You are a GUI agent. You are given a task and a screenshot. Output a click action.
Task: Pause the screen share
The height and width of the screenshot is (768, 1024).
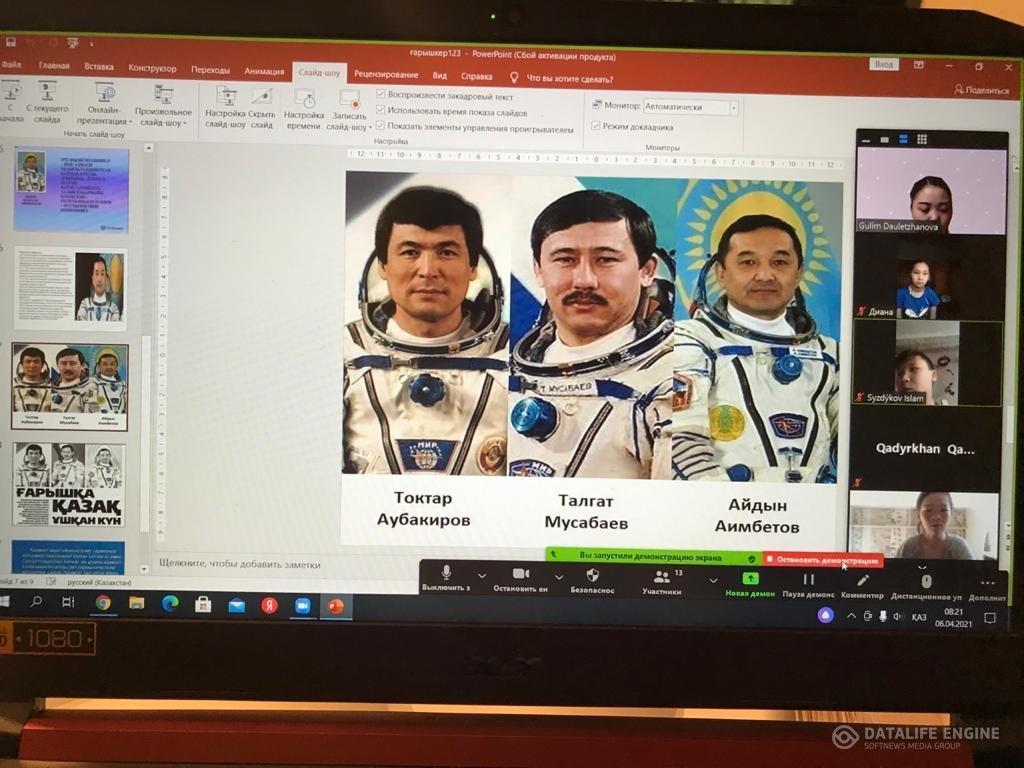(808, 579)
